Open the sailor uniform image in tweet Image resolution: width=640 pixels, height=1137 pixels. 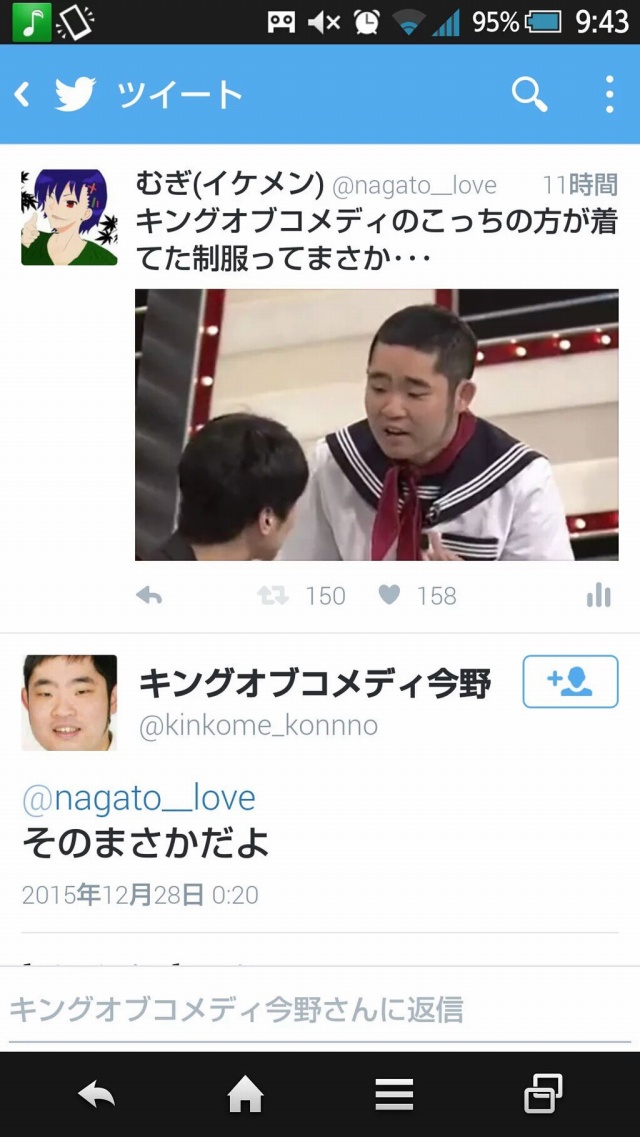pyautogui.click(x=377, y=425)
